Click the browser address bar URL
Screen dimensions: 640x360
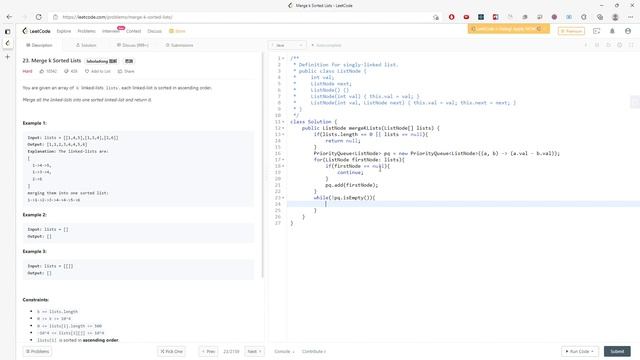tap(117, 17)
